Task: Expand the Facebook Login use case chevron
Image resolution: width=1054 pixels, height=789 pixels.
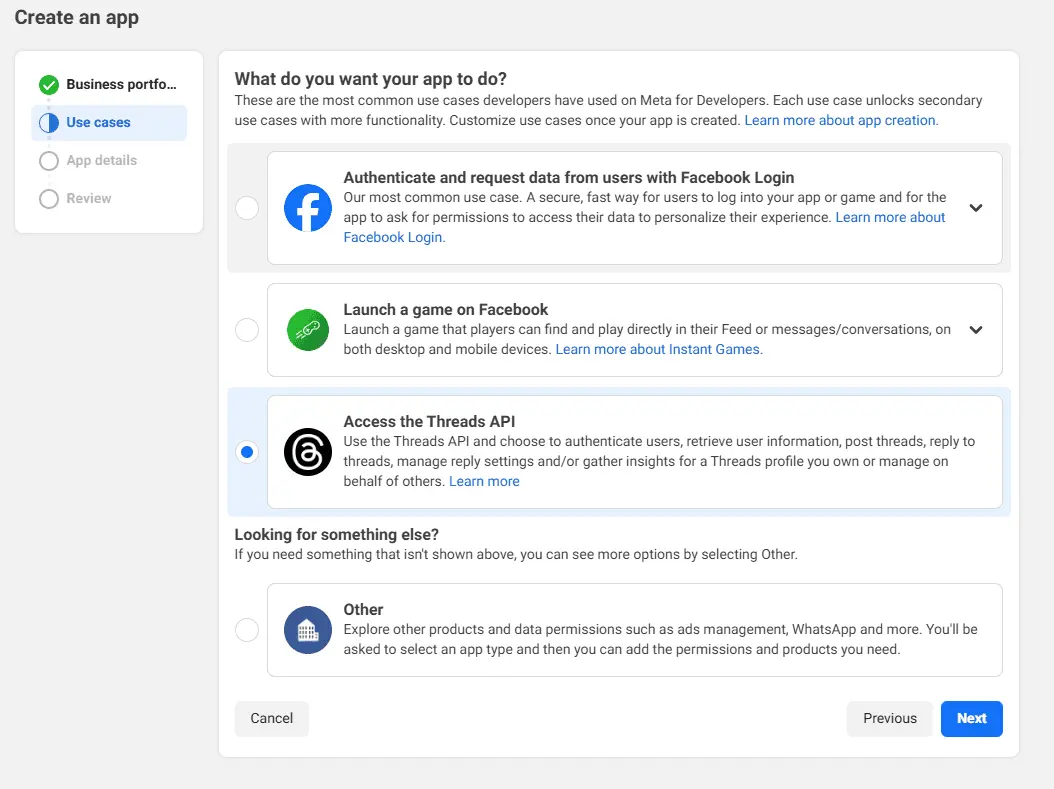Action: (975, 208)
